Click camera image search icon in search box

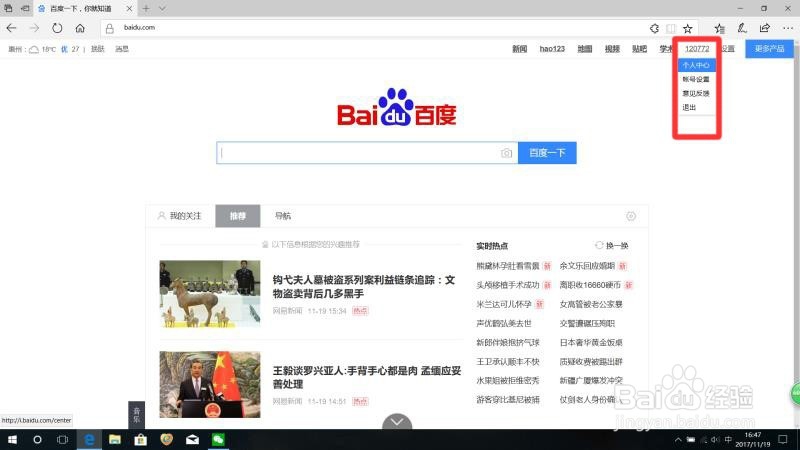tap(506, 153)
